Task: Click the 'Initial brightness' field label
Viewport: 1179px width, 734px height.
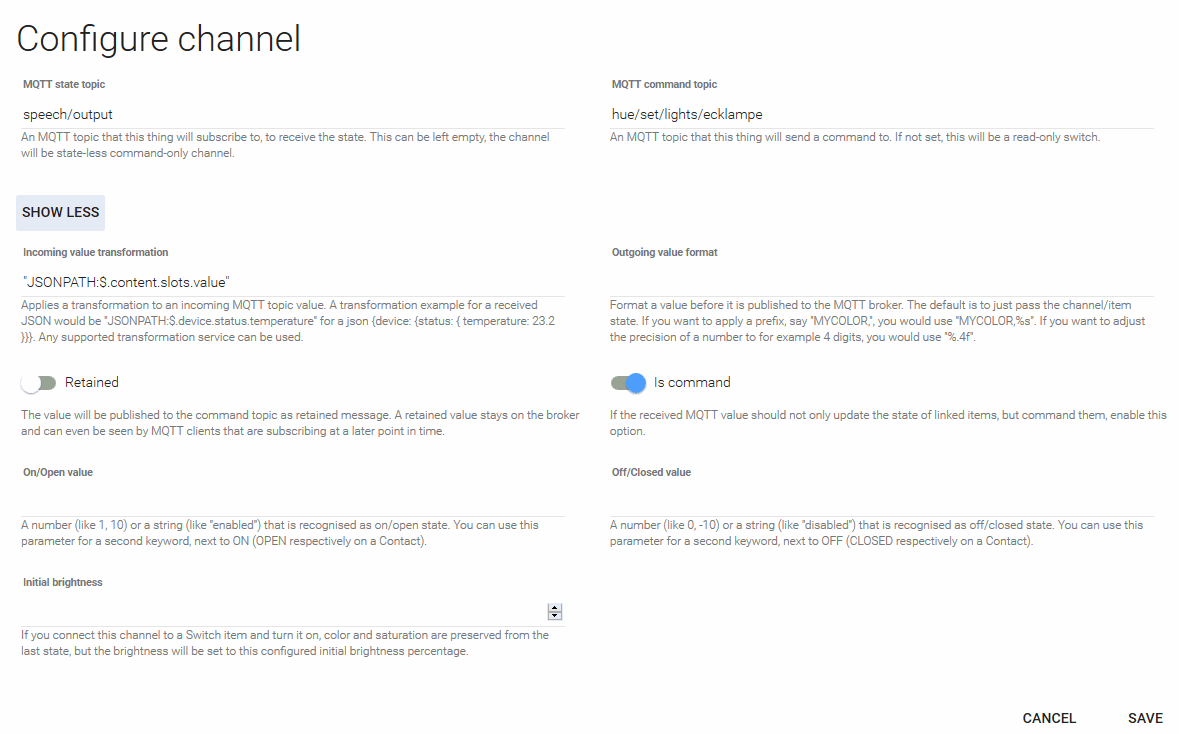Action: point(63,582)
